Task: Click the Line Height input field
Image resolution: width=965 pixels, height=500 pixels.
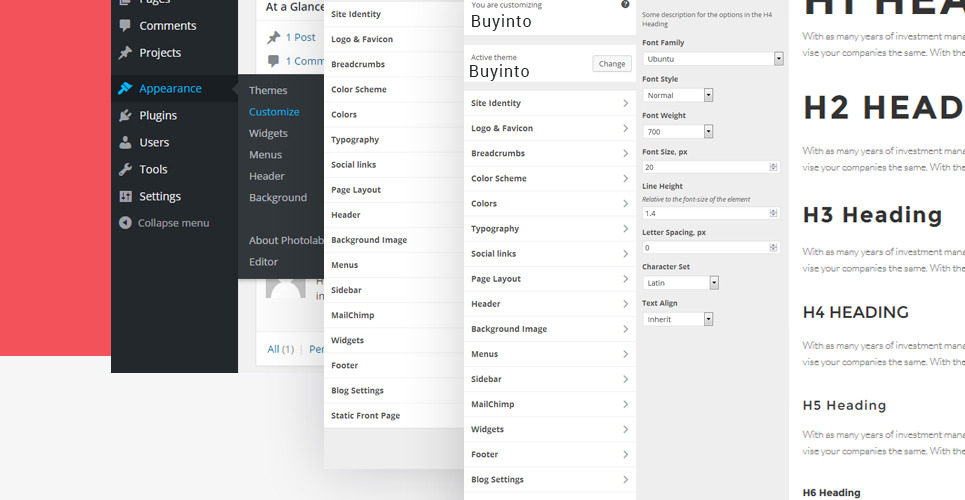Action: pos(705,213)
